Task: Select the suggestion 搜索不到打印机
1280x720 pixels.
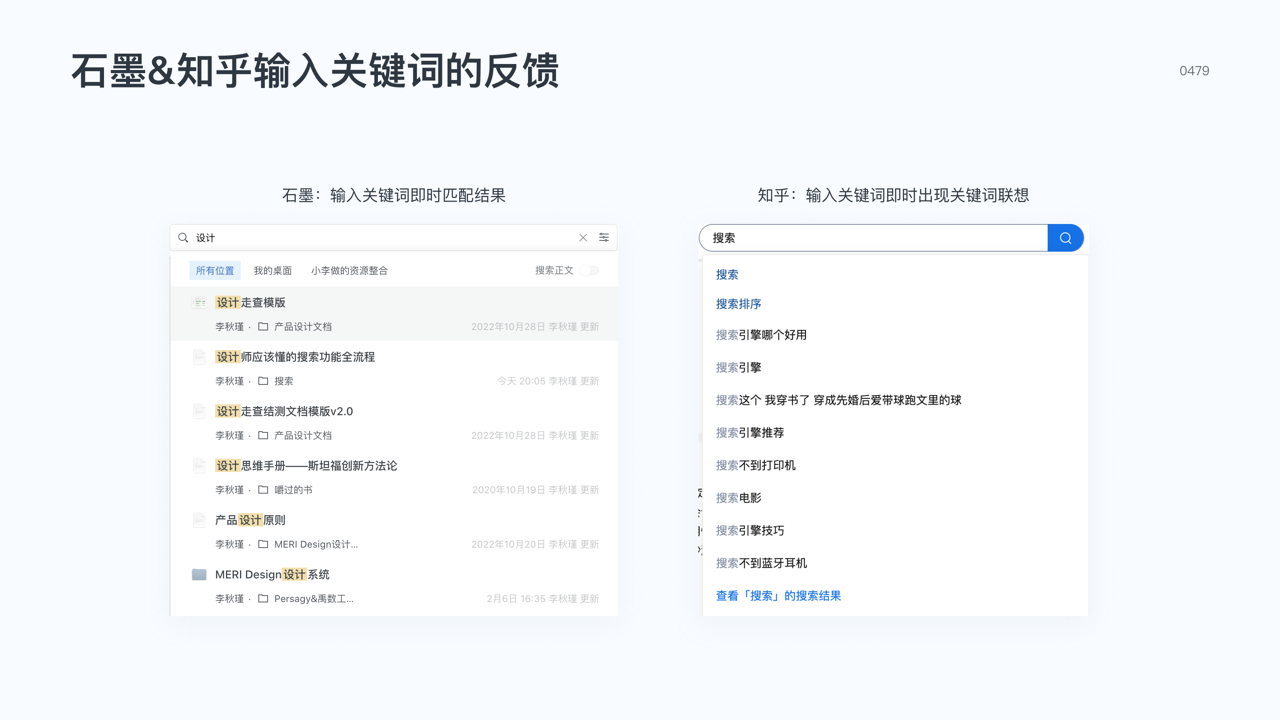Action: point(756,465)
